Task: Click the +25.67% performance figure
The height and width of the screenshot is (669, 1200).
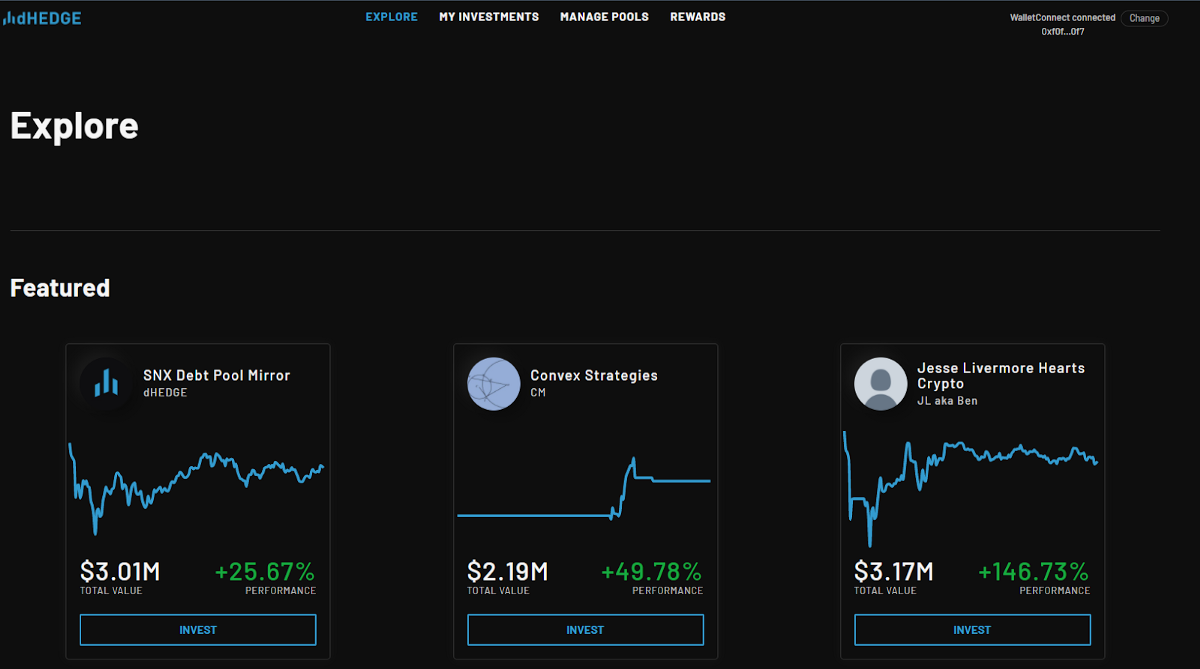Action: tap(265, 572)
